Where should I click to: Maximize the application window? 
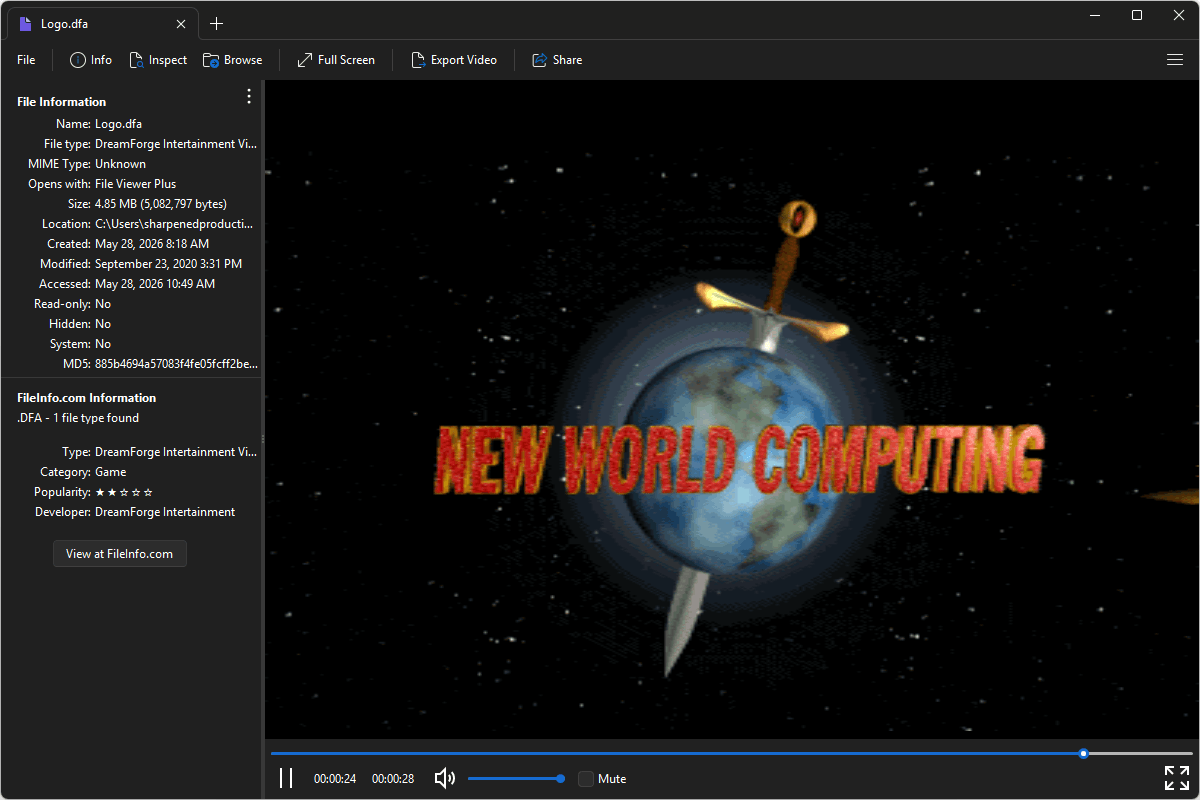[1137, 15]
